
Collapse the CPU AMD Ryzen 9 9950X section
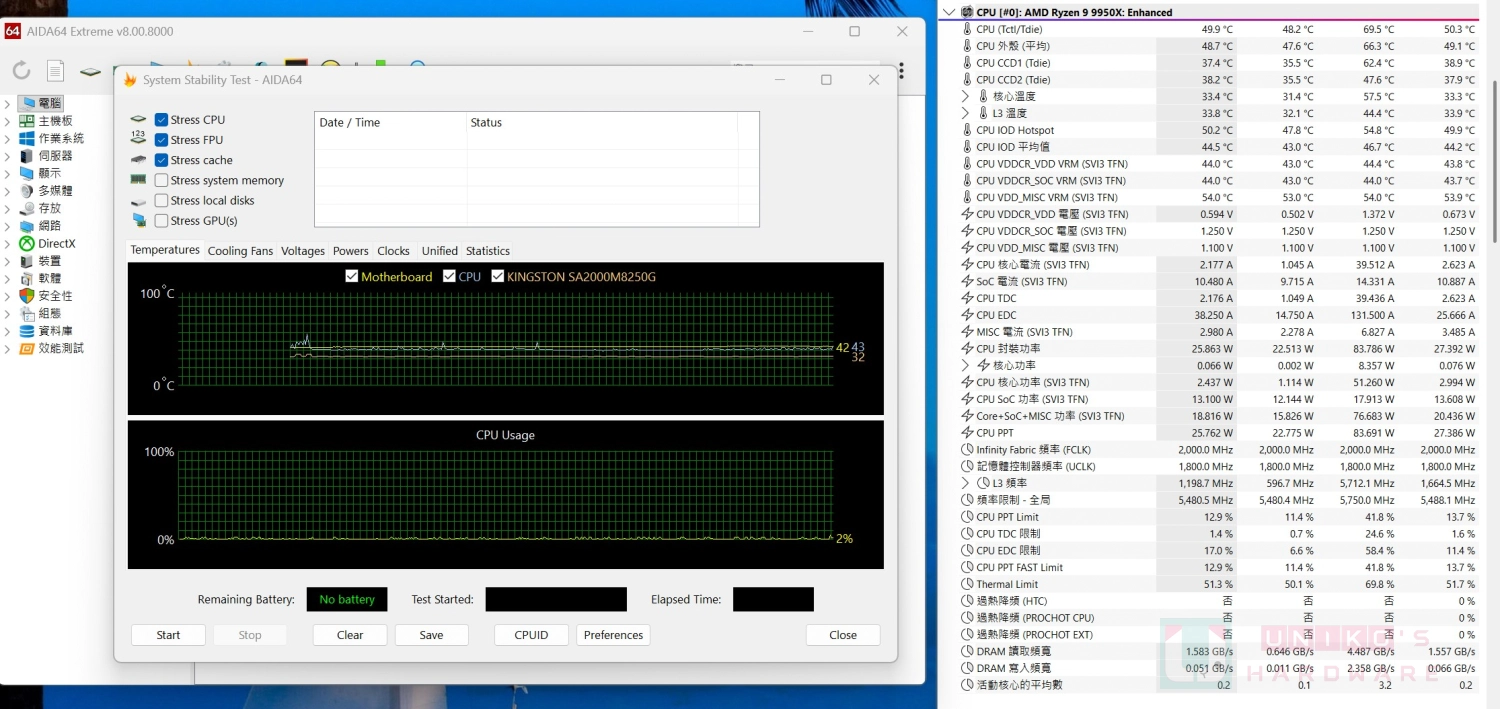pos(949,13)
